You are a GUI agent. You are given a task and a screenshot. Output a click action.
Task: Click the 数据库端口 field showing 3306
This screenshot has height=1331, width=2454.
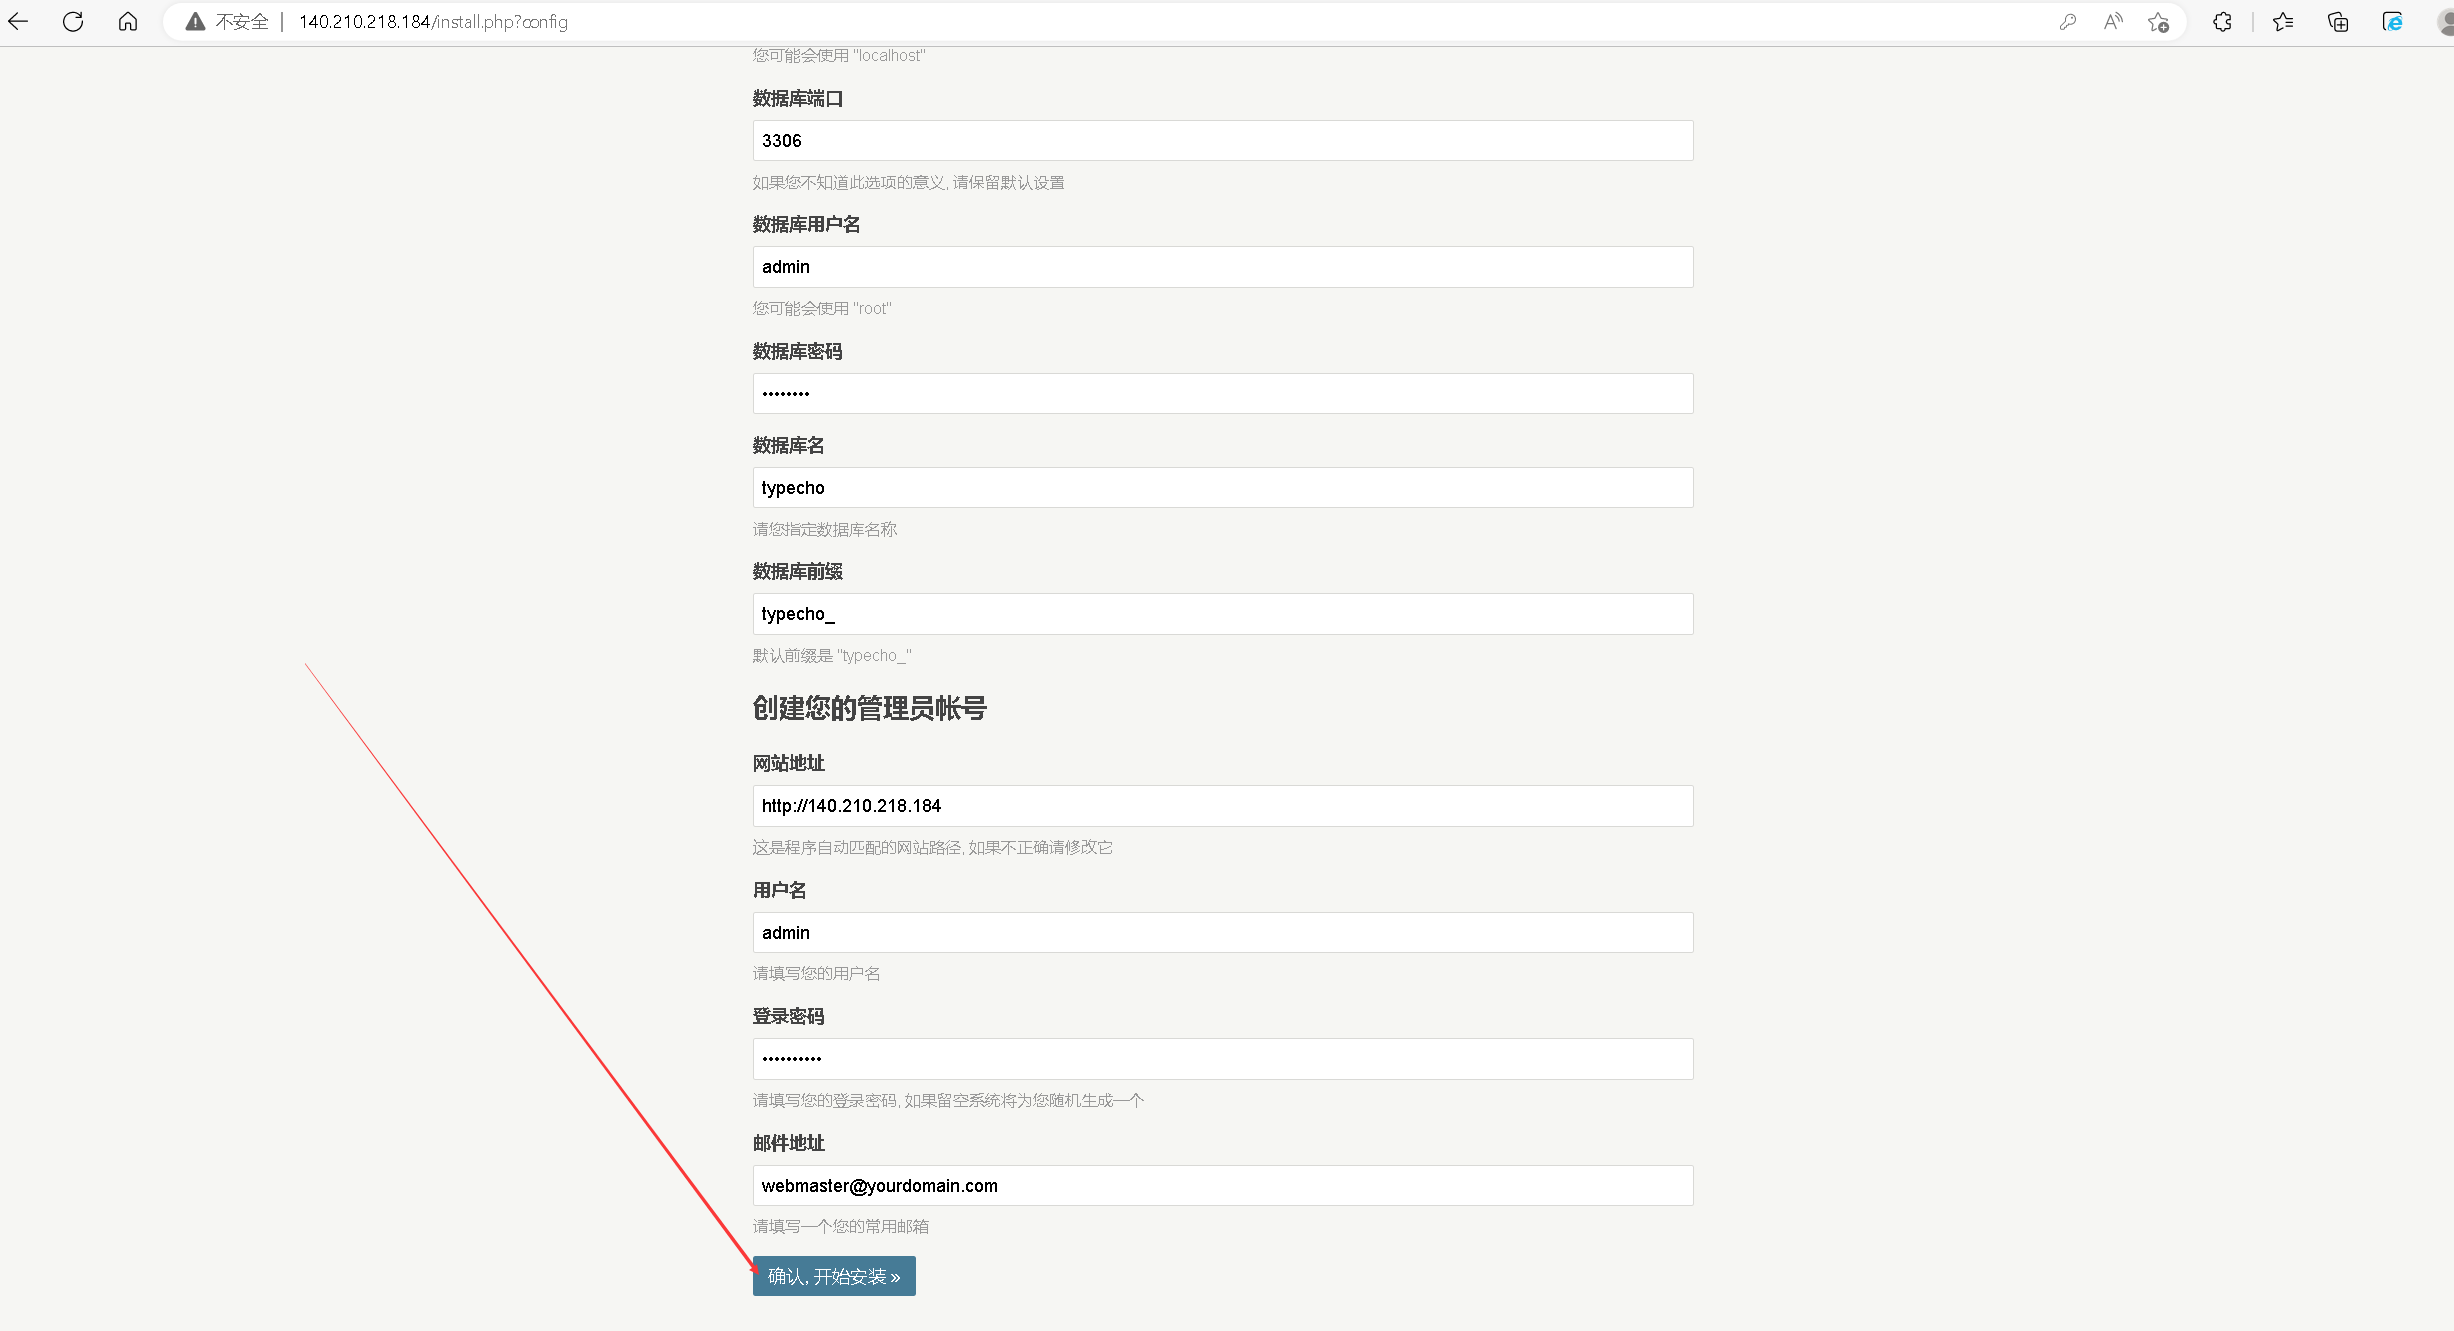(x=1222, y=141)
